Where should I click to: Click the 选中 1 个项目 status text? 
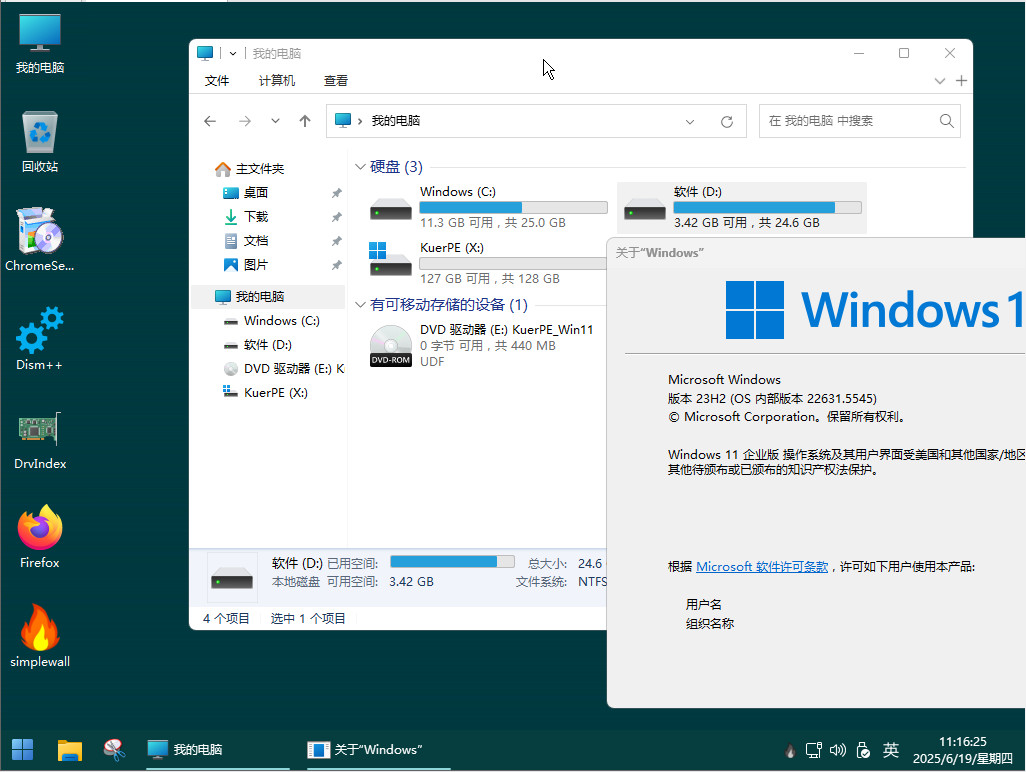tap(308, 619)
